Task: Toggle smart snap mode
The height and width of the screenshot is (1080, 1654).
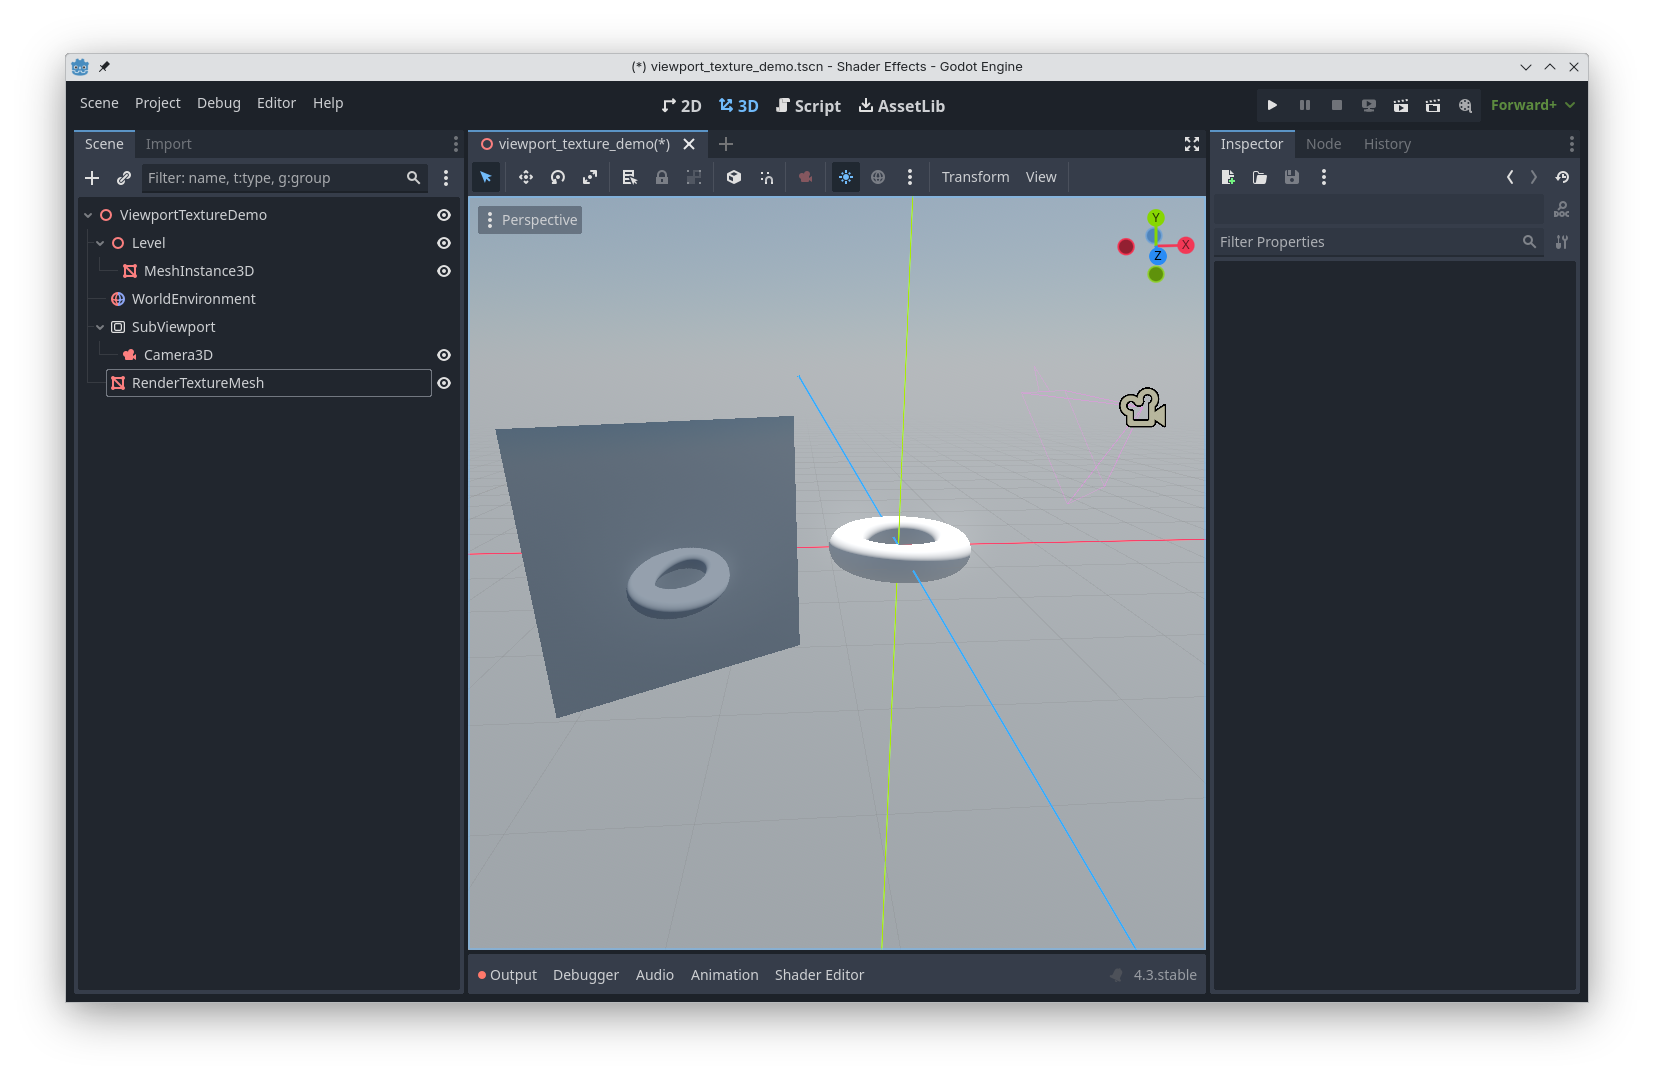Action: (767, 177)
